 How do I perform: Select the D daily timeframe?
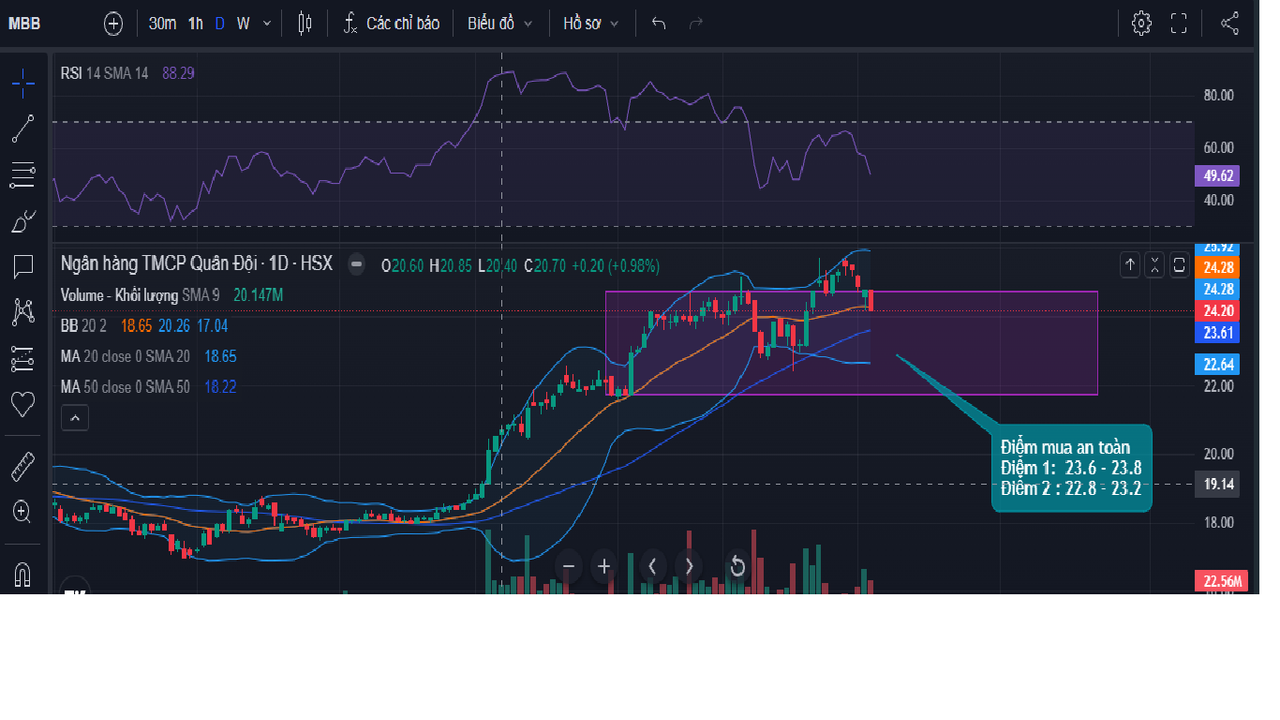coord(220,23)
